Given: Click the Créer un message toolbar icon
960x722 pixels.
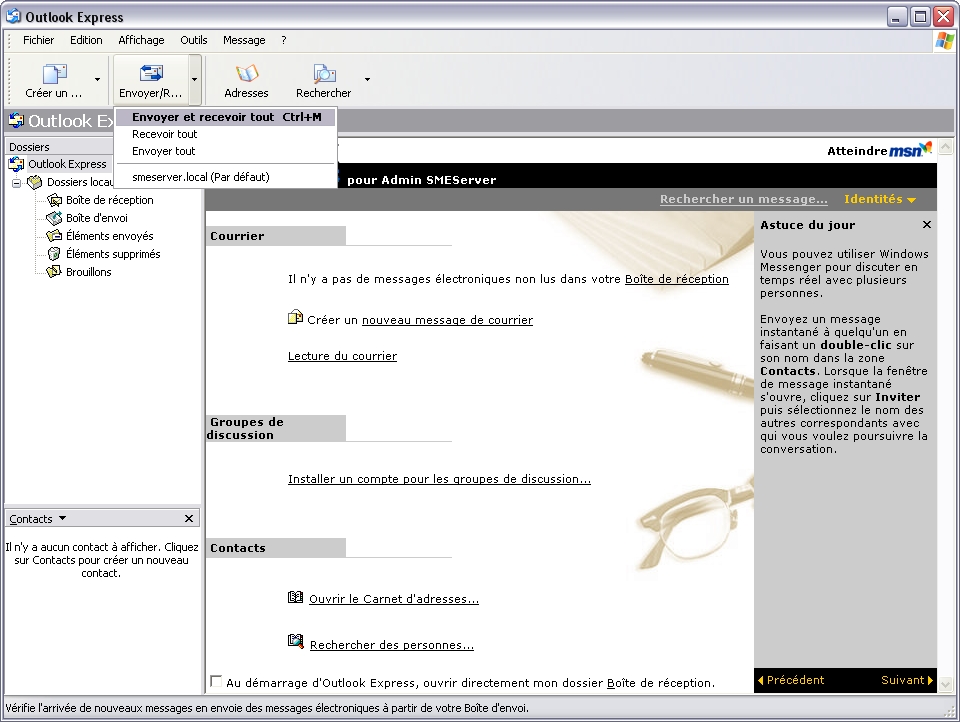Looking at the screenshot, I should pyautogui.click(x=54, y=74).
